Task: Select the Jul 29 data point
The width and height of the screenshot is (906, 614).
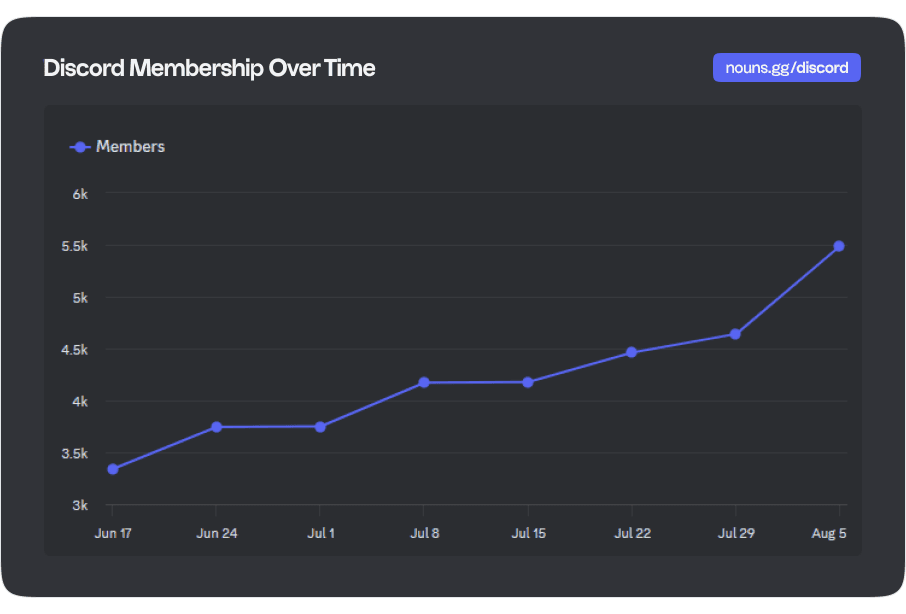Action: coord(735,334)
